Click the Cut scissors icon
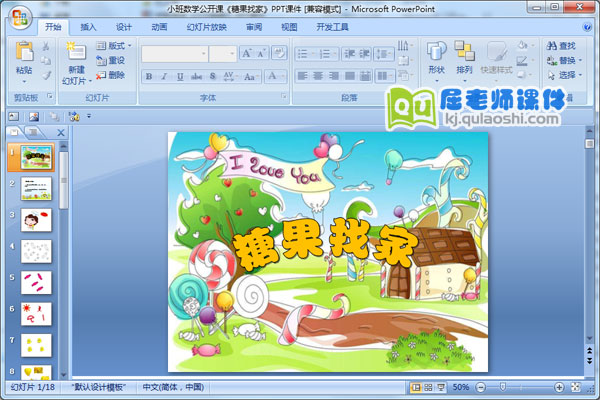The width and height of the screenshot is (600, 400). tap(46, 46)
